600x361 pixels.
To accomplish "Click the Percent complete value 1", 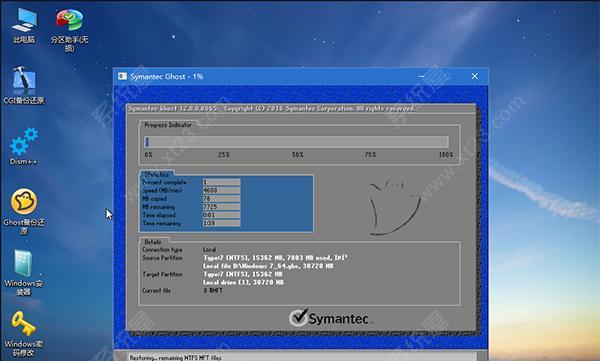I will pos(221,182).
